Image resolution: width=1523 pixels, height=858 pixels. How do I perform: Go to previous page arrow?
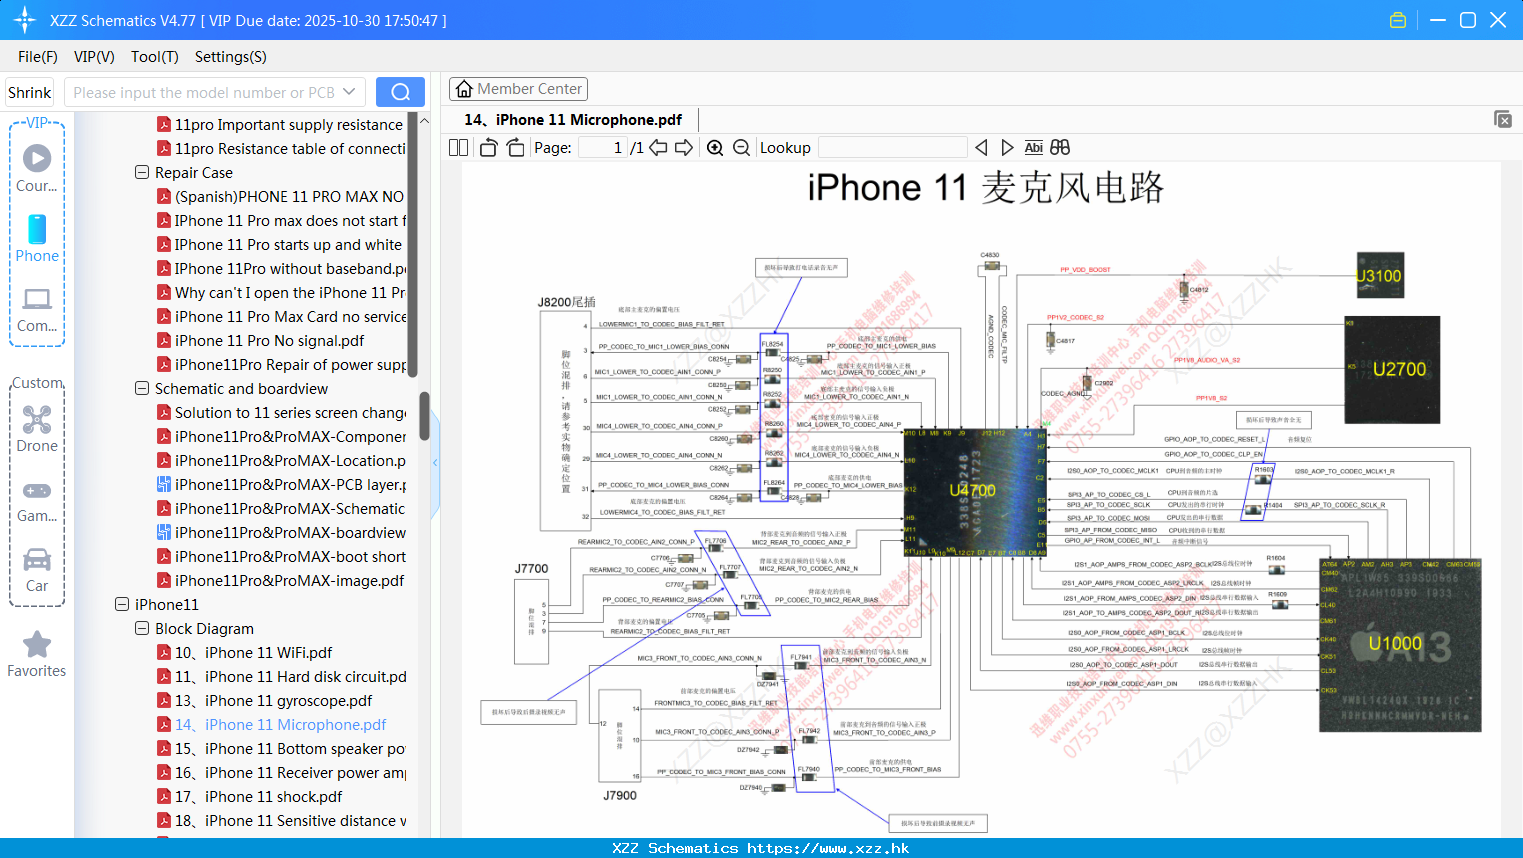tap(658, 147)
